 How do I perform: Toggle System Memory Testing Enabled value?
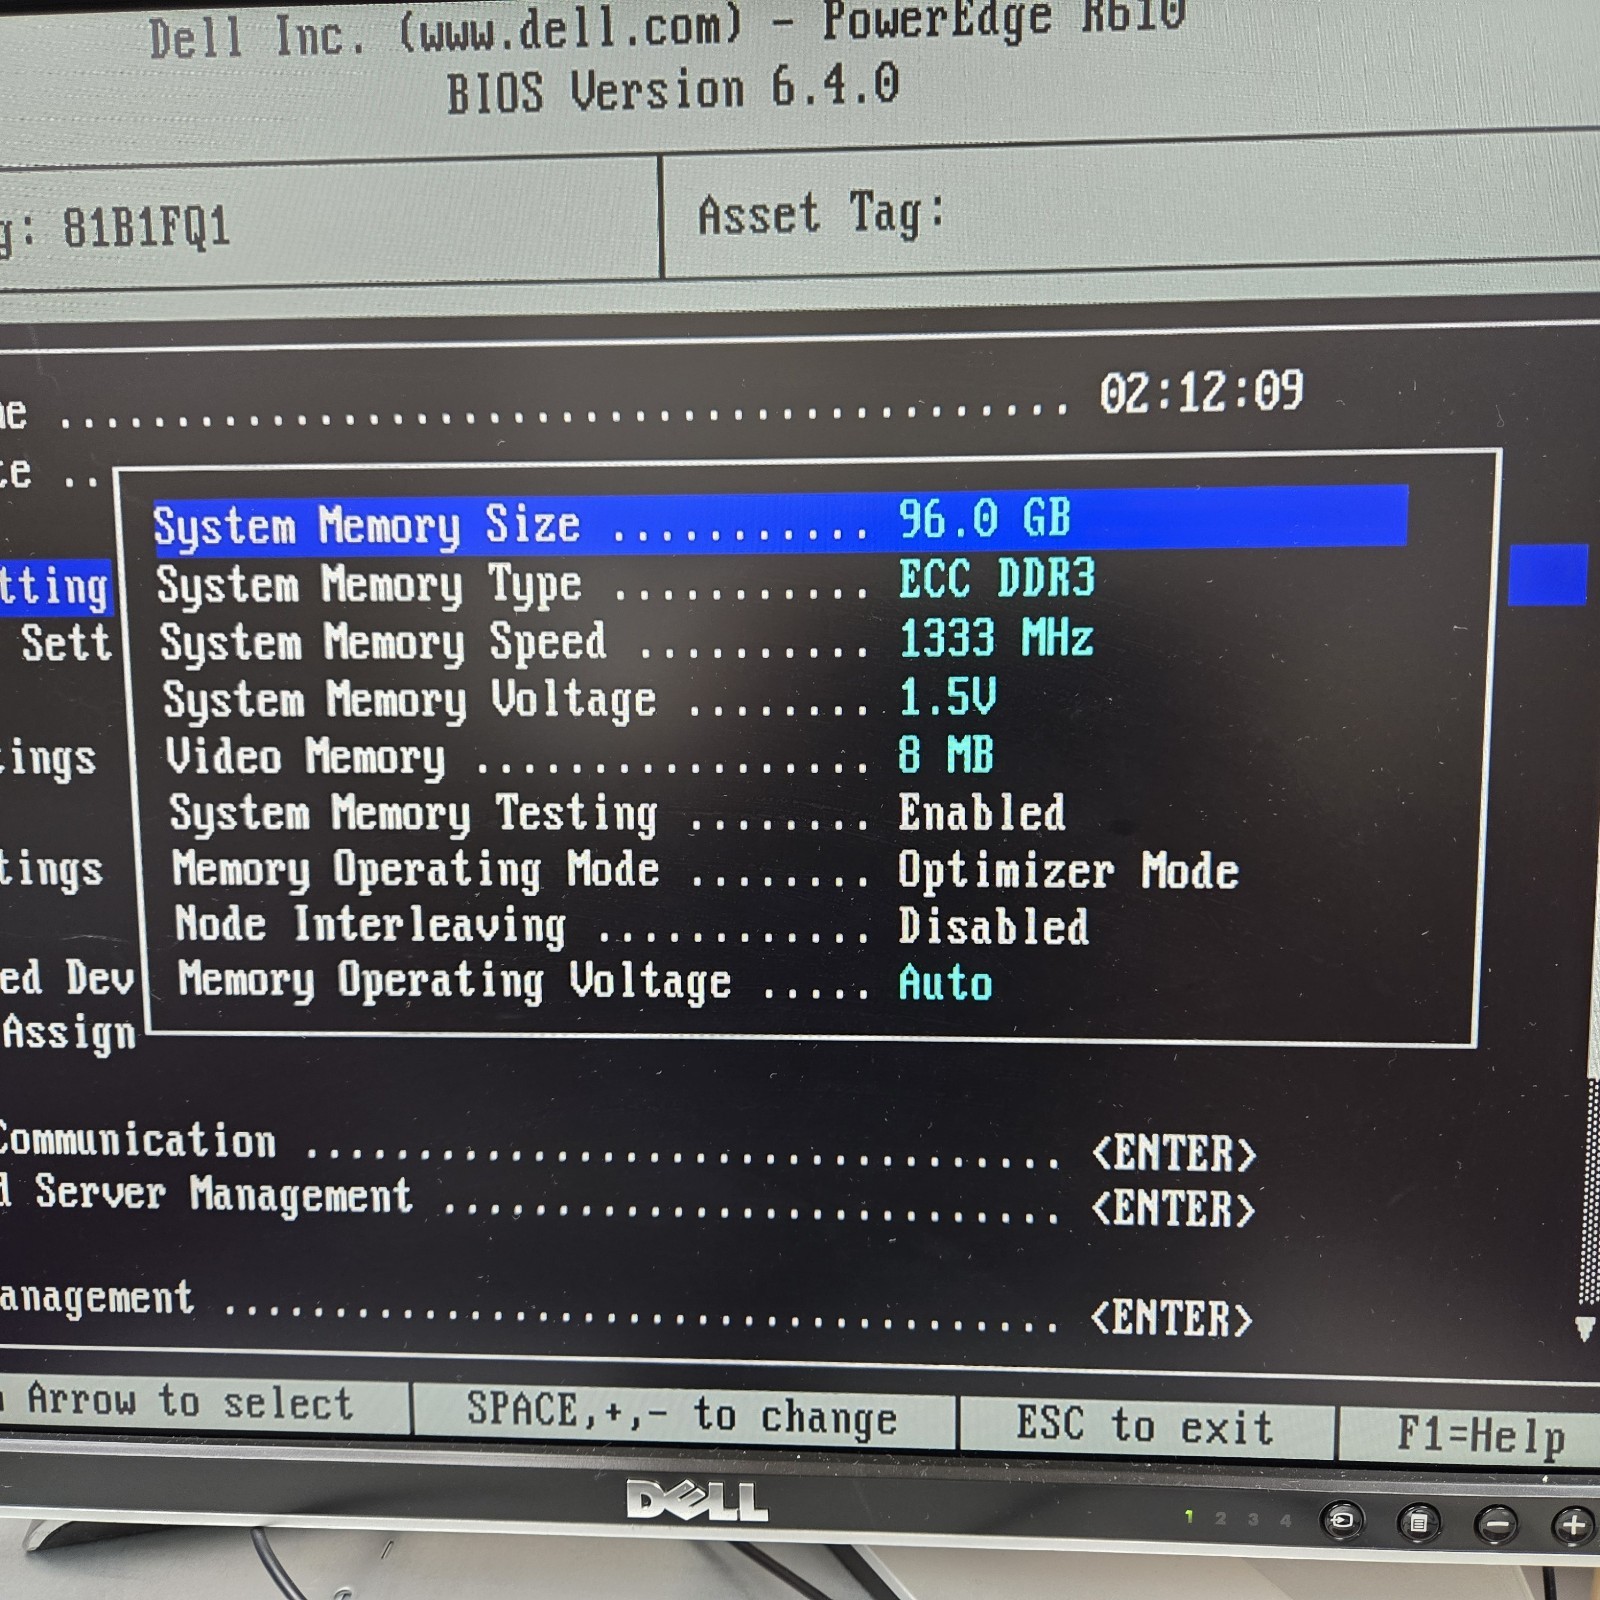tap(981, 812)
